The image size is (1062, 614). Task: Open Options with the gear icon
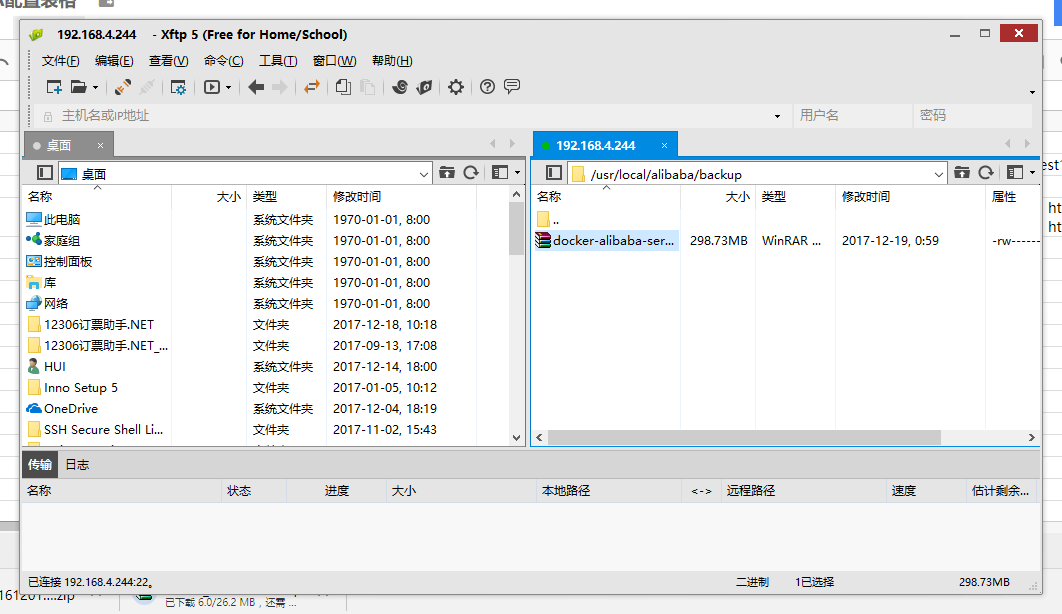[x=456, y=87]
